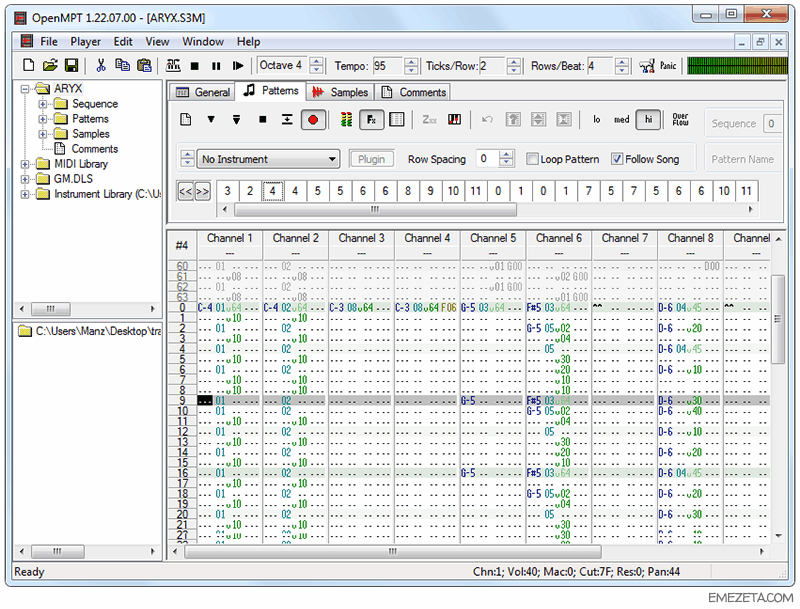Expand the Sequence folder node
This screenshot has width=800, height=609.
click(43, 104)
